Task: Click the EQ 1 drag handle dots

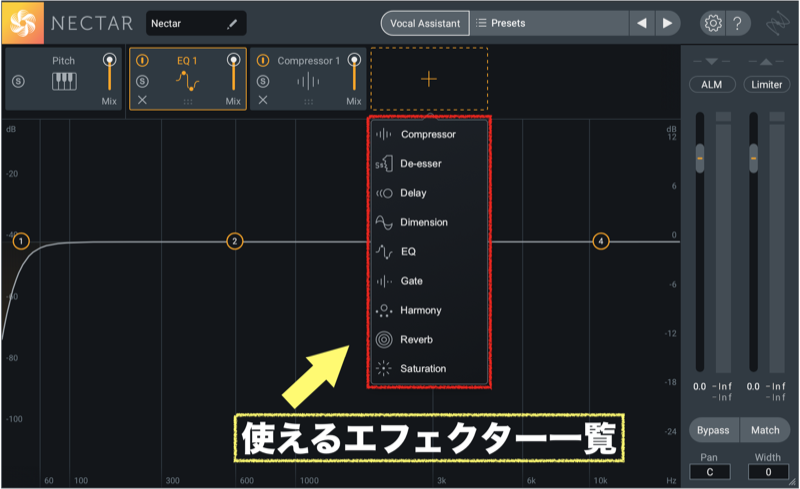Action: [188, 102]
